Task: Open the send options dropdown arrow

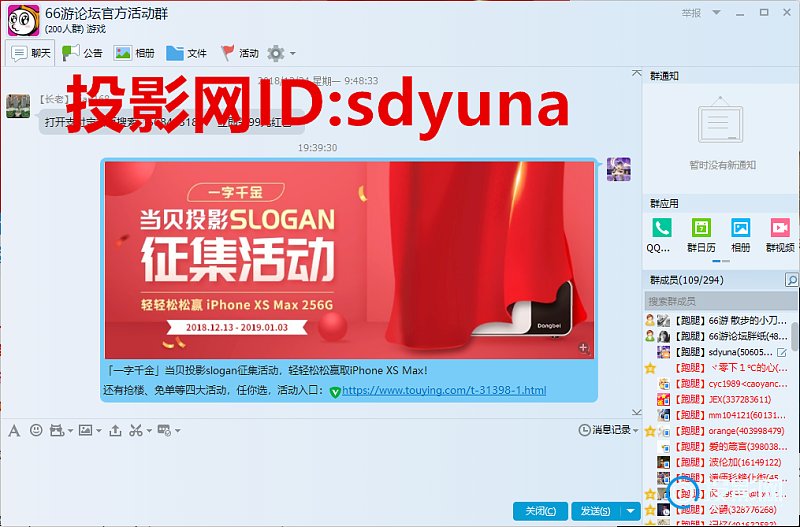Action: point(631,511)
